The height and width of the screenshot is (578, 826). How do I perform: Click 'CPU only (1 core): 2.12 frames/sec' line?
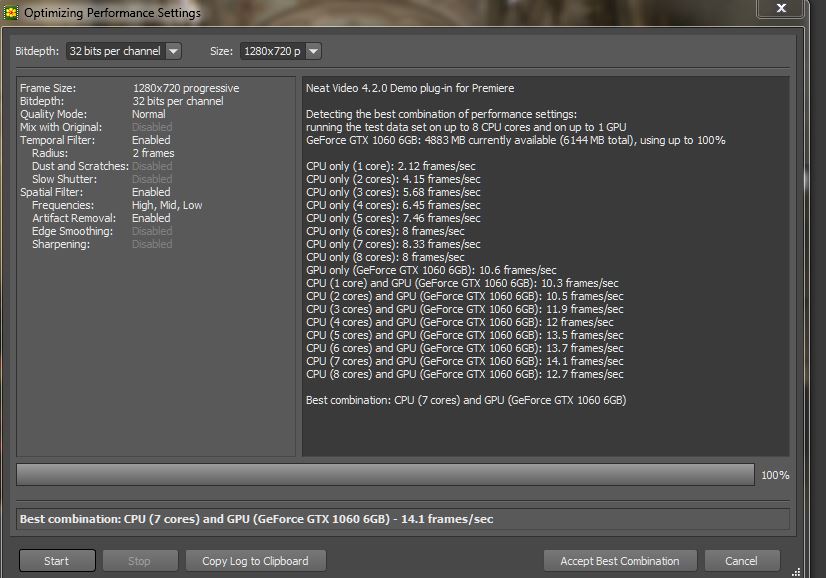[x=390, y=166]
